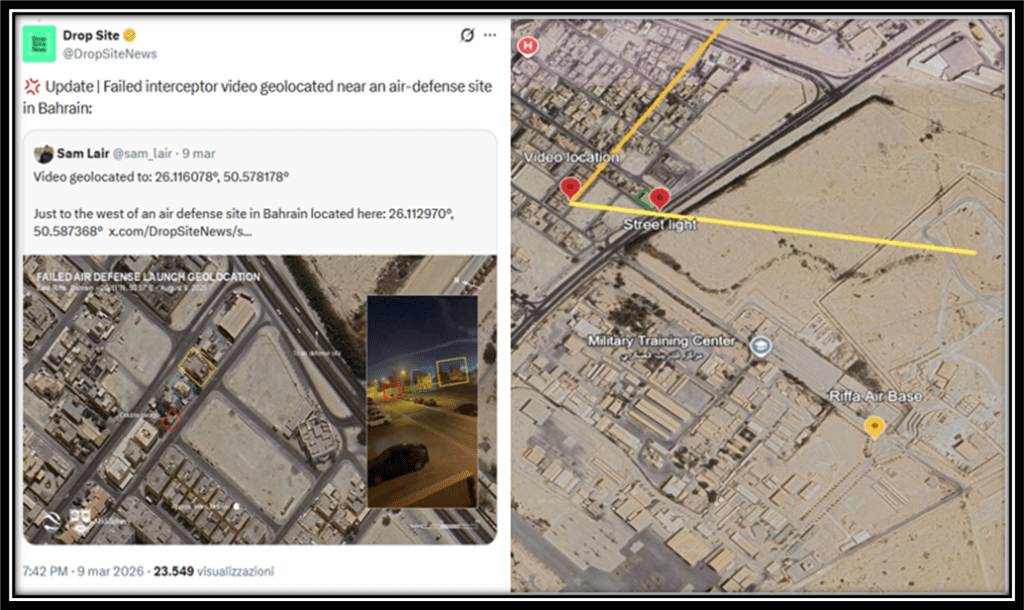Select the red Street light map pin
The image size is (1024, 610).
click(x=659, y=198)
